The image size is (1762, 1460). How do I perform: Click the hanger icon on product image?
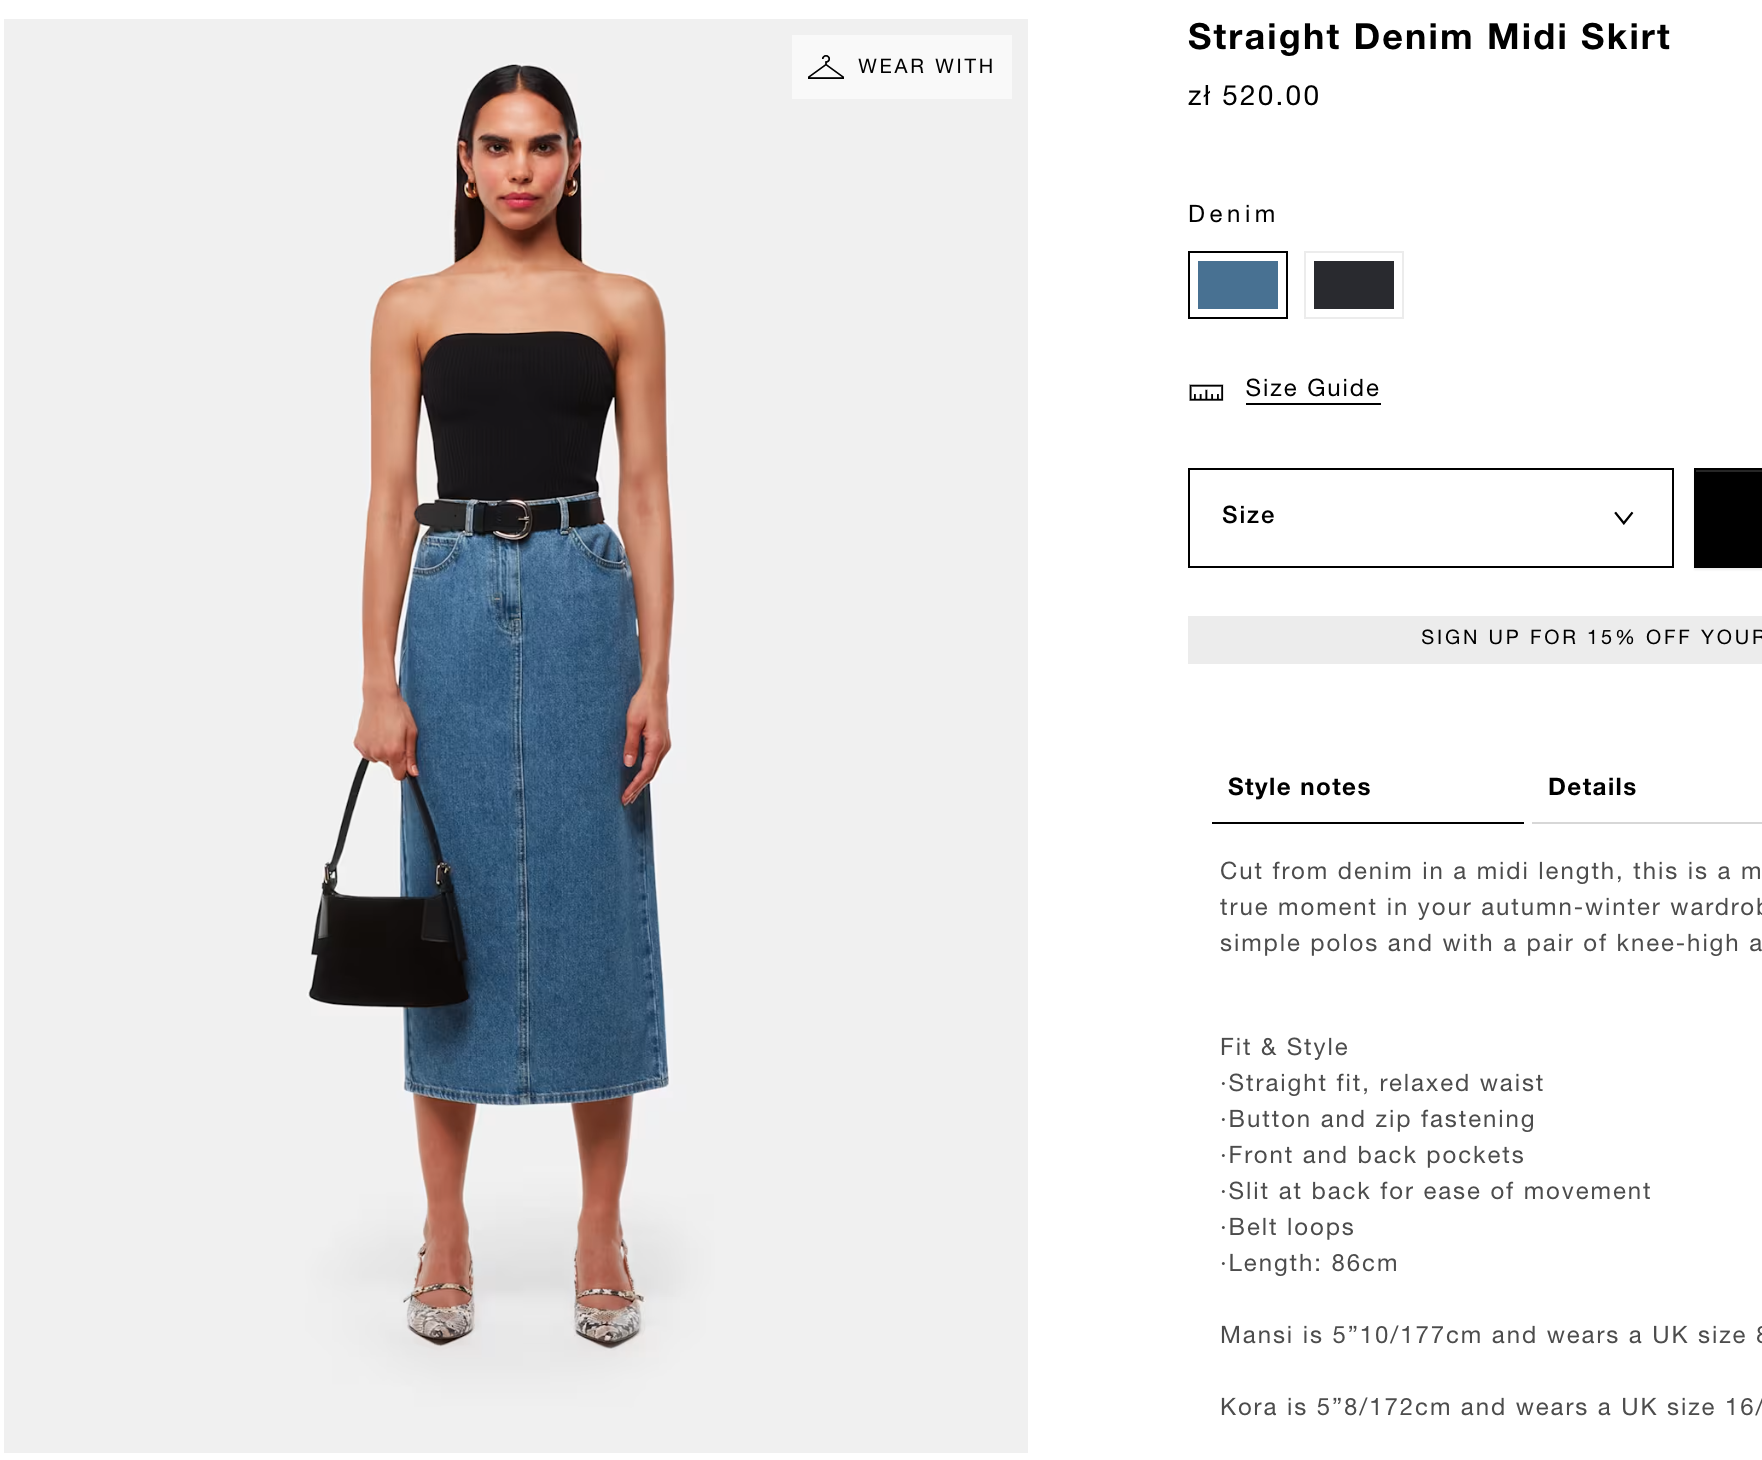pos(826,67)
